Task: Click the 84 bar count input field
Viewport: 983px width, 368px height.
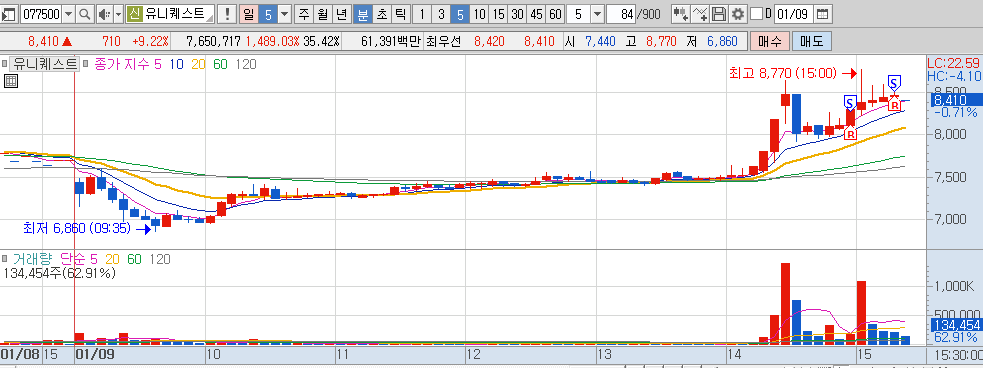Action: (x=621, y=14)
